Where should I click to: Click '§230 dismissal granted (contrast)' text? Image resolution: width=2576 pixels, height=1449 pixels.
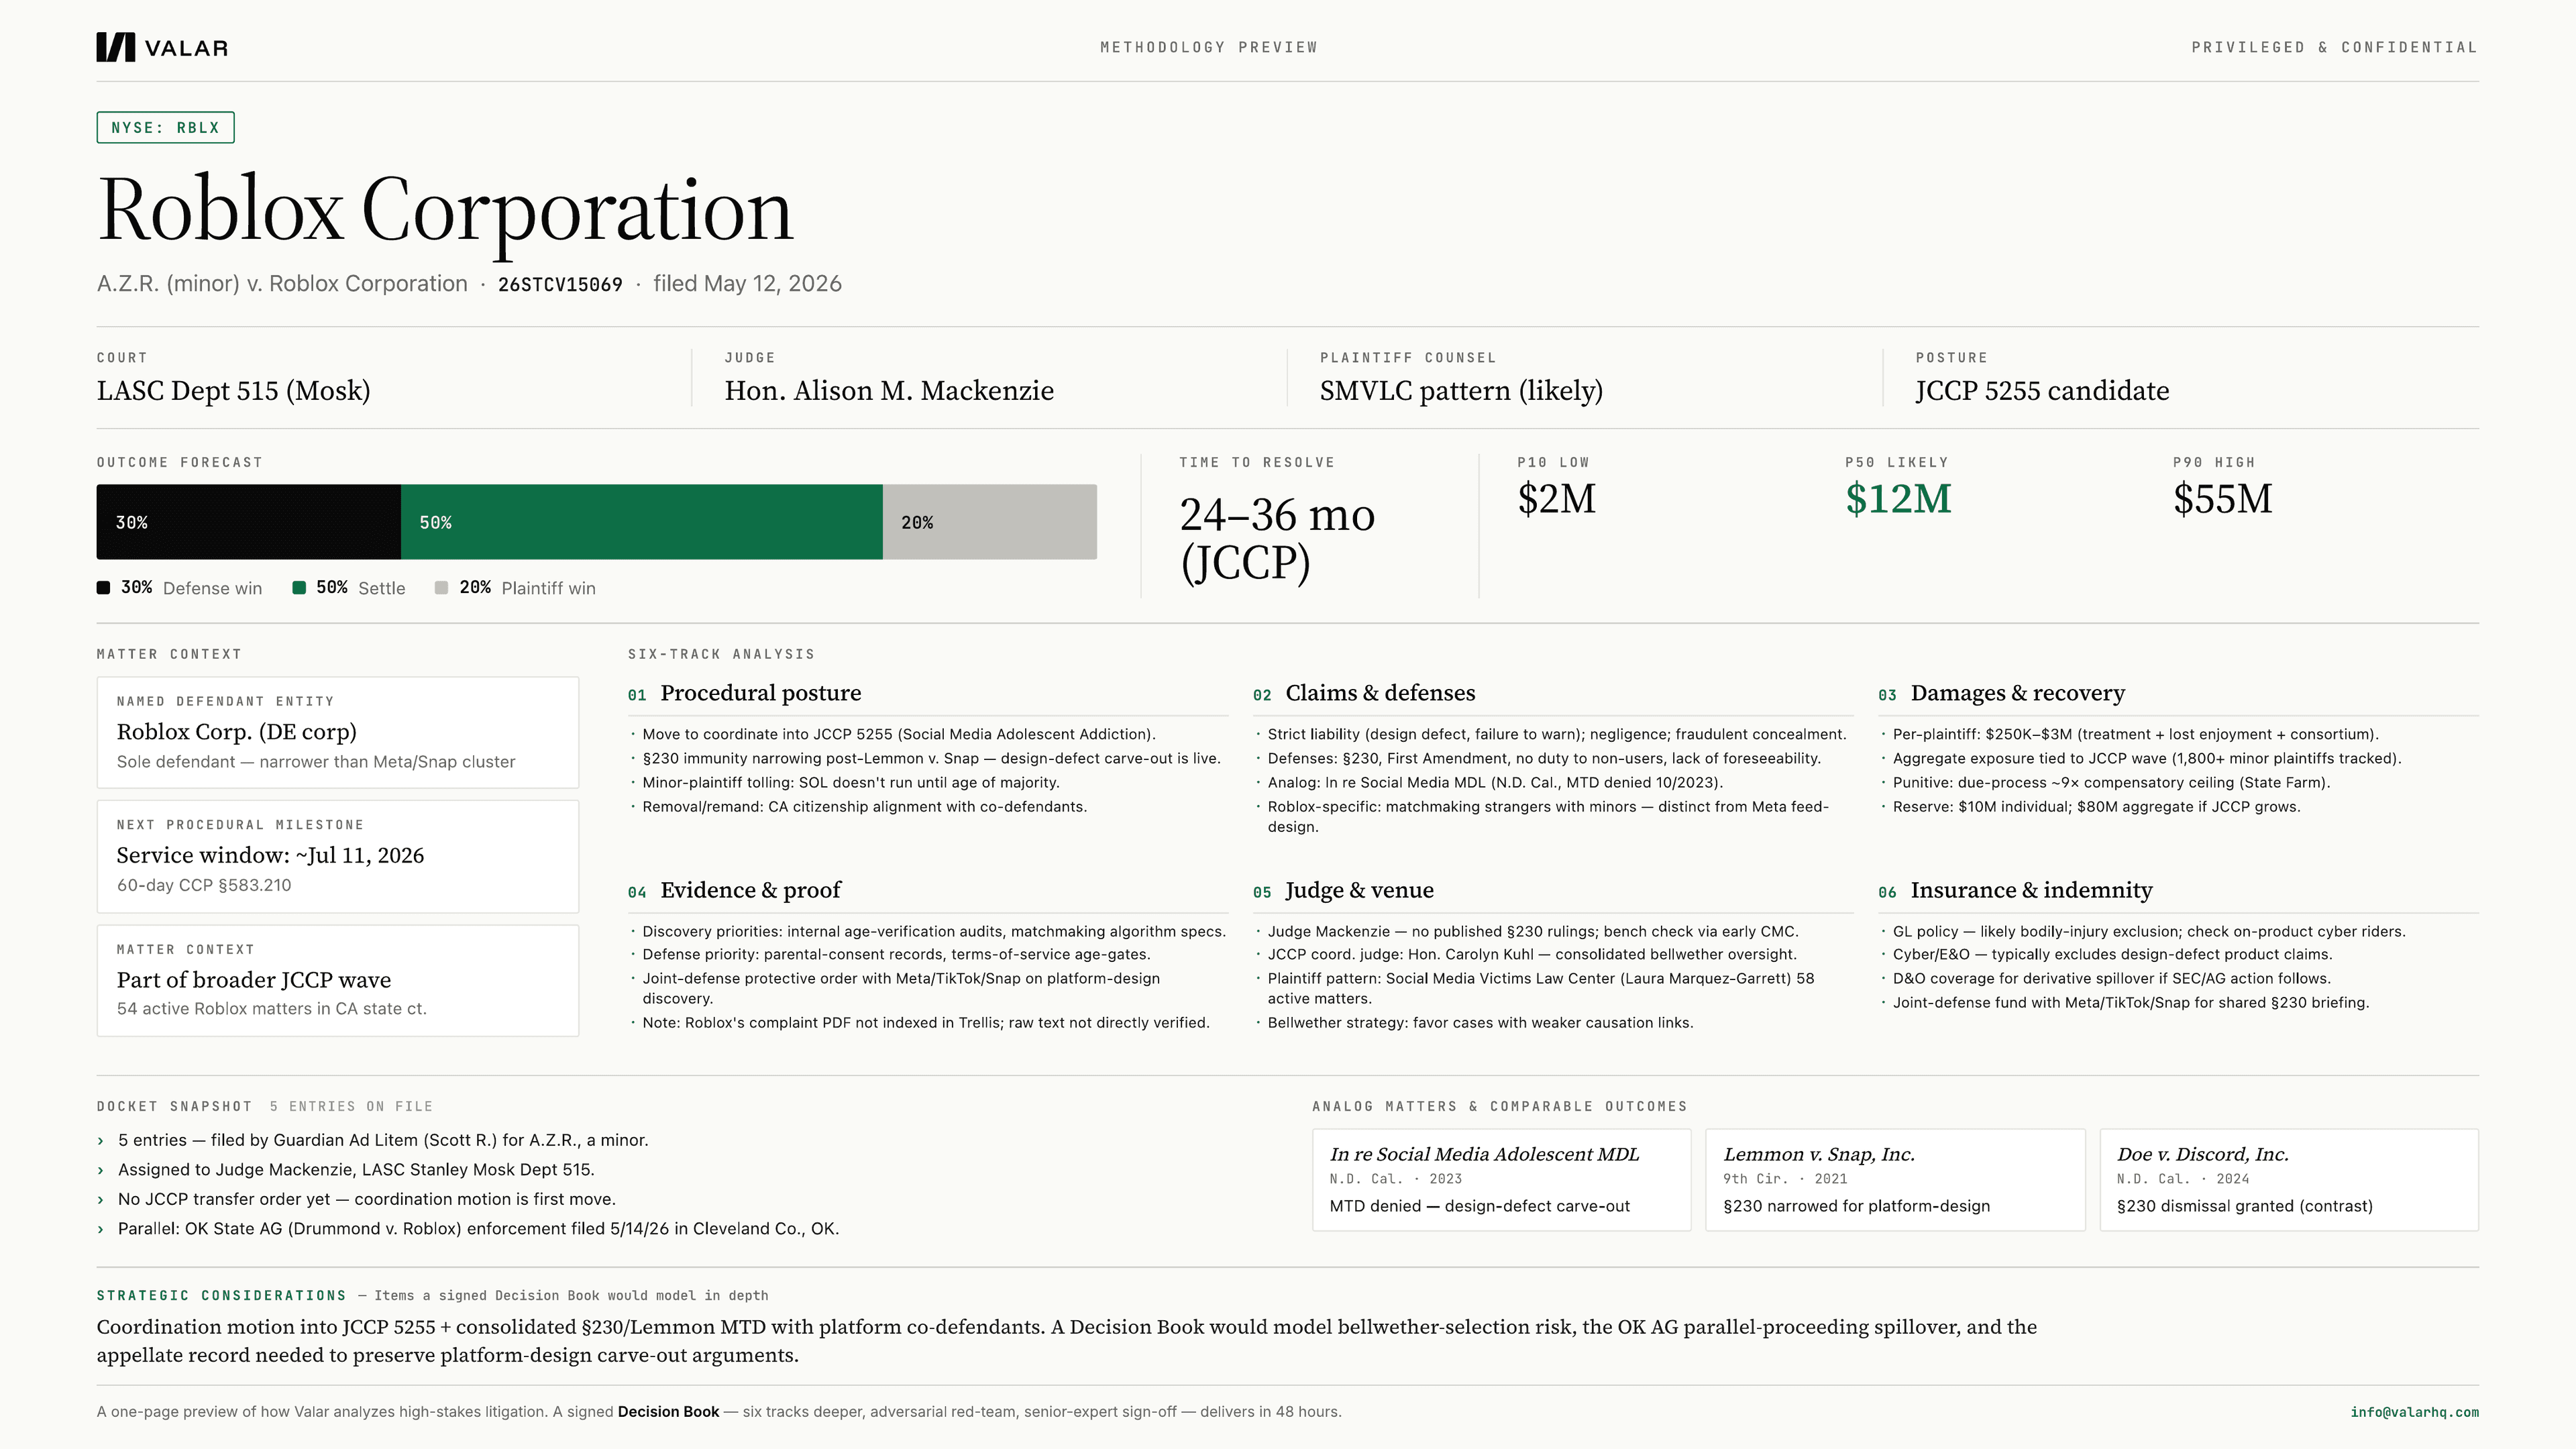tap(2244, 1207)
